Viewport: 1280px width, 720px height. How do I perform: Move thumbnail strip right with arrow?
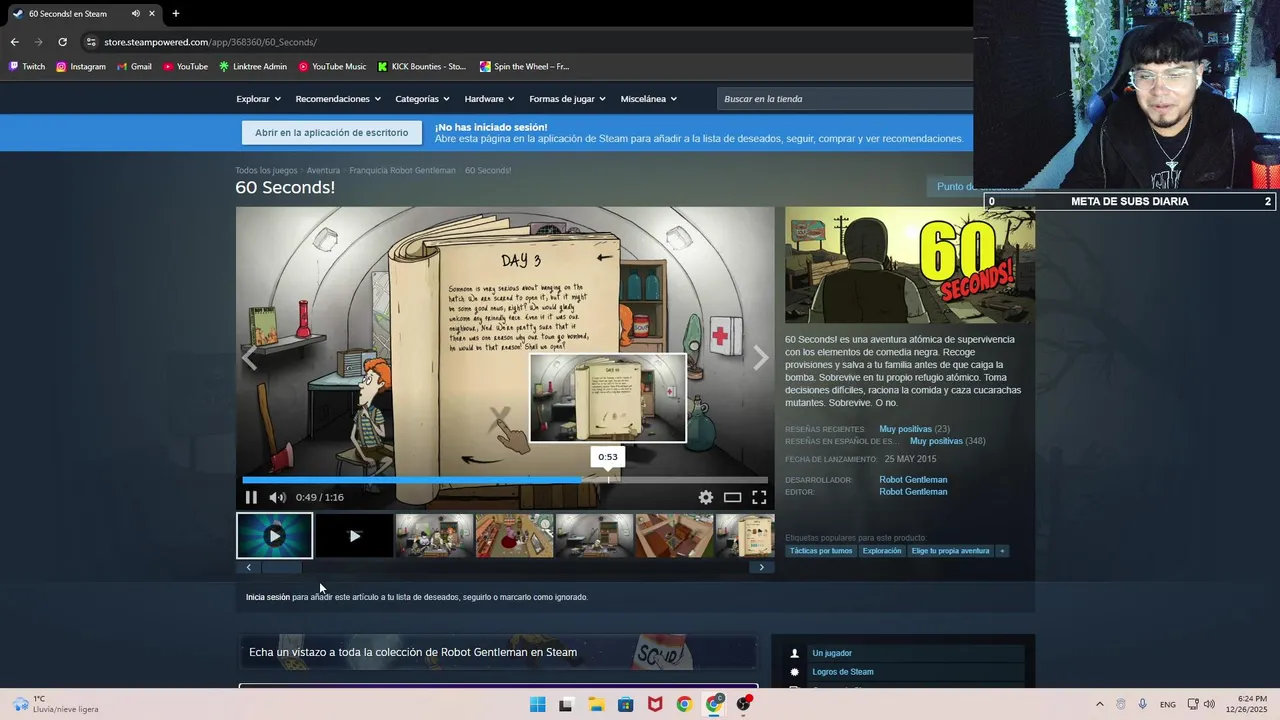coord(761,567)
